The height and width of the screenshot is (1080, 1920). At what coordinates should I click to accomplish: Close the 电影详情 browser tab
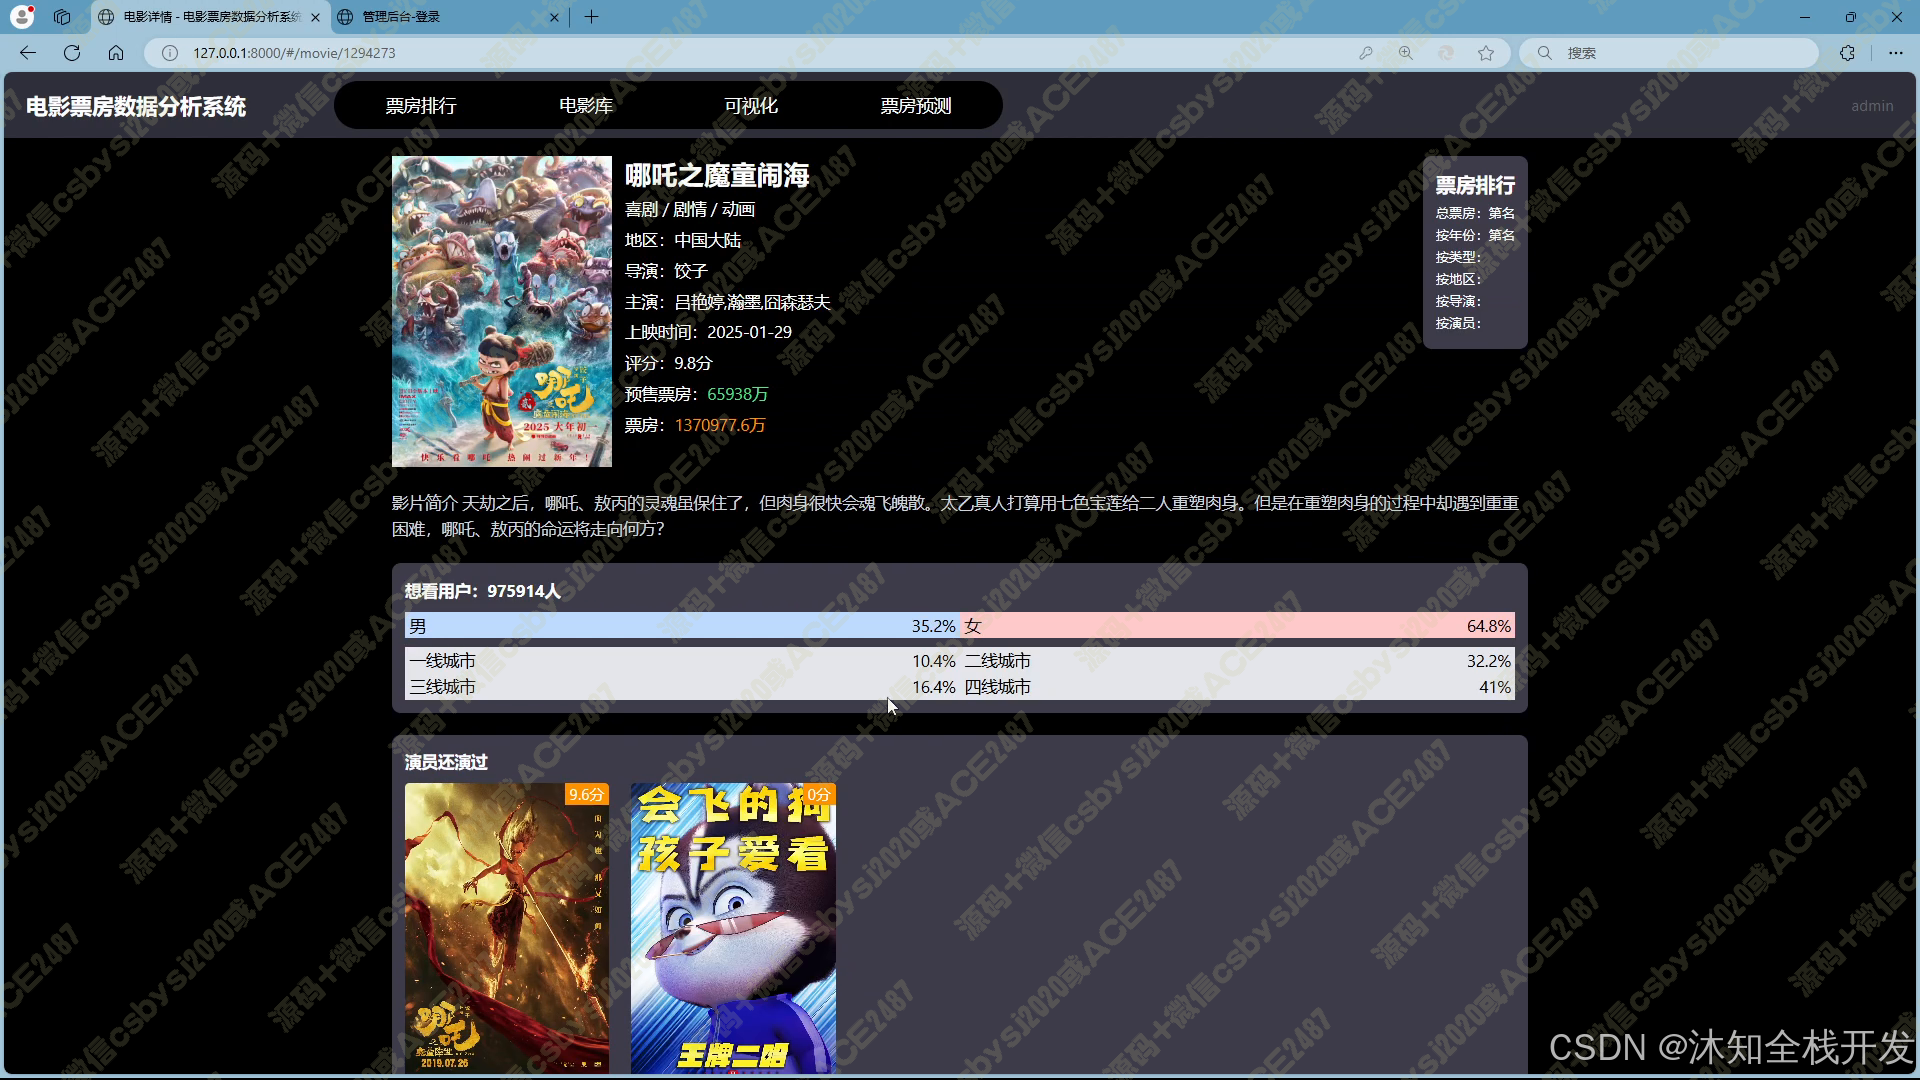(316, 17)
